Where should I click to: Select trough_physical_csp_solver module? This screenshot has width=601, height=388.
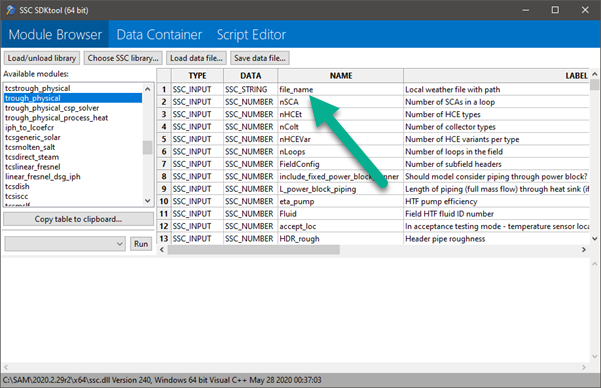pos(73,108)
